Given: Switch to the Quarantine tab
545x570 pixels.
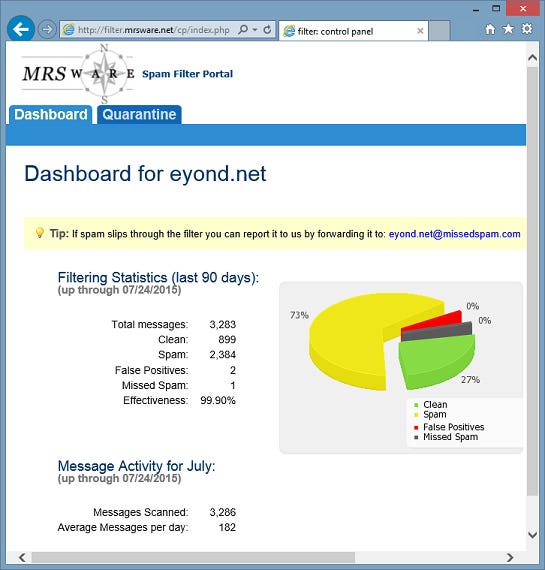Looking at the screenshot, I should click(x=139, y=115).
